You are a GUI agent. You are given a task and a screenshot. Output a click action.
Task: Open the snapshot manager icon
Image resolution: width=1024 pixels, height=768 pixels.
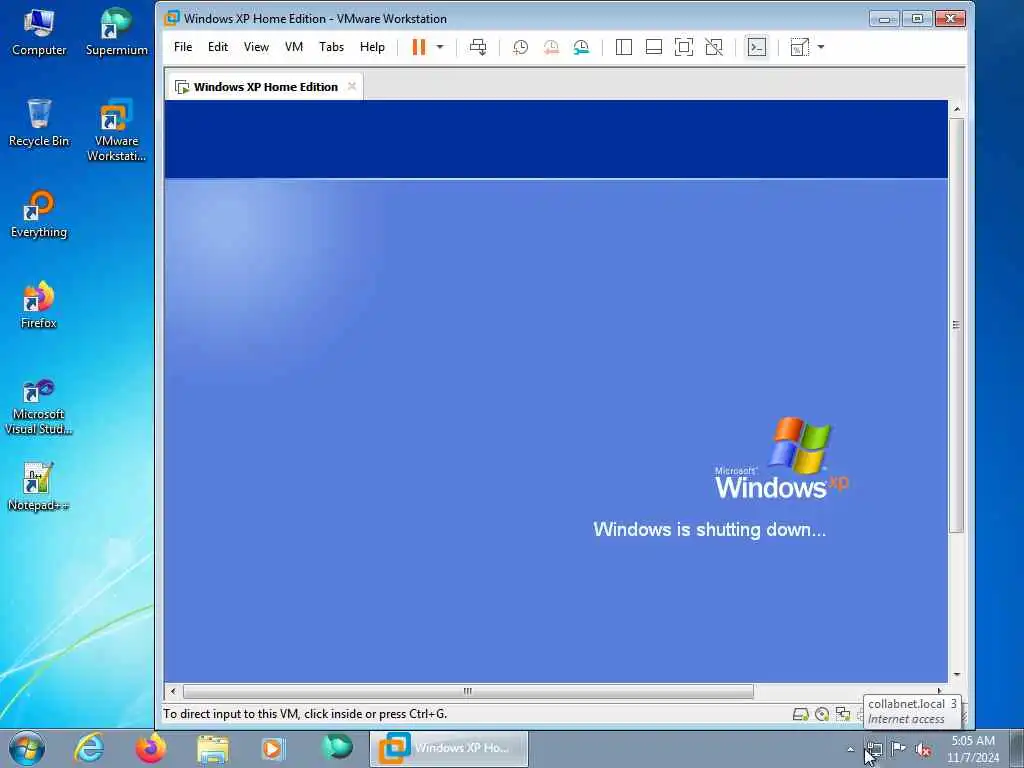(581, 47)
